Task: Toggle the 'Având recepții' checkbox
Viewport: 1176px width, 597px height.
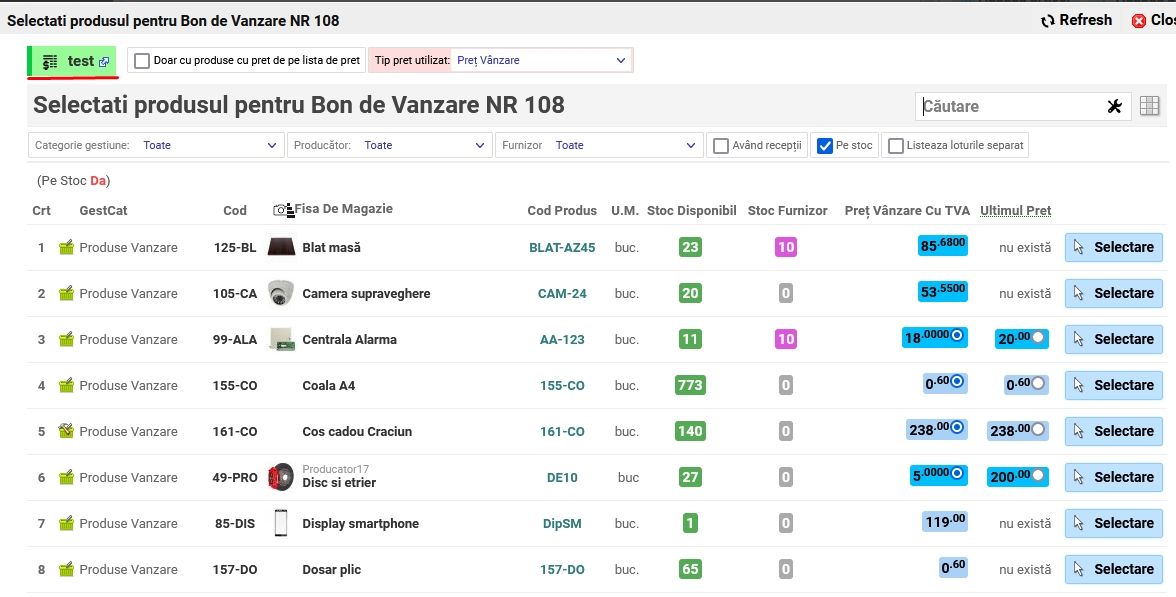Action: pyautogui.click(x=720, y=146)
